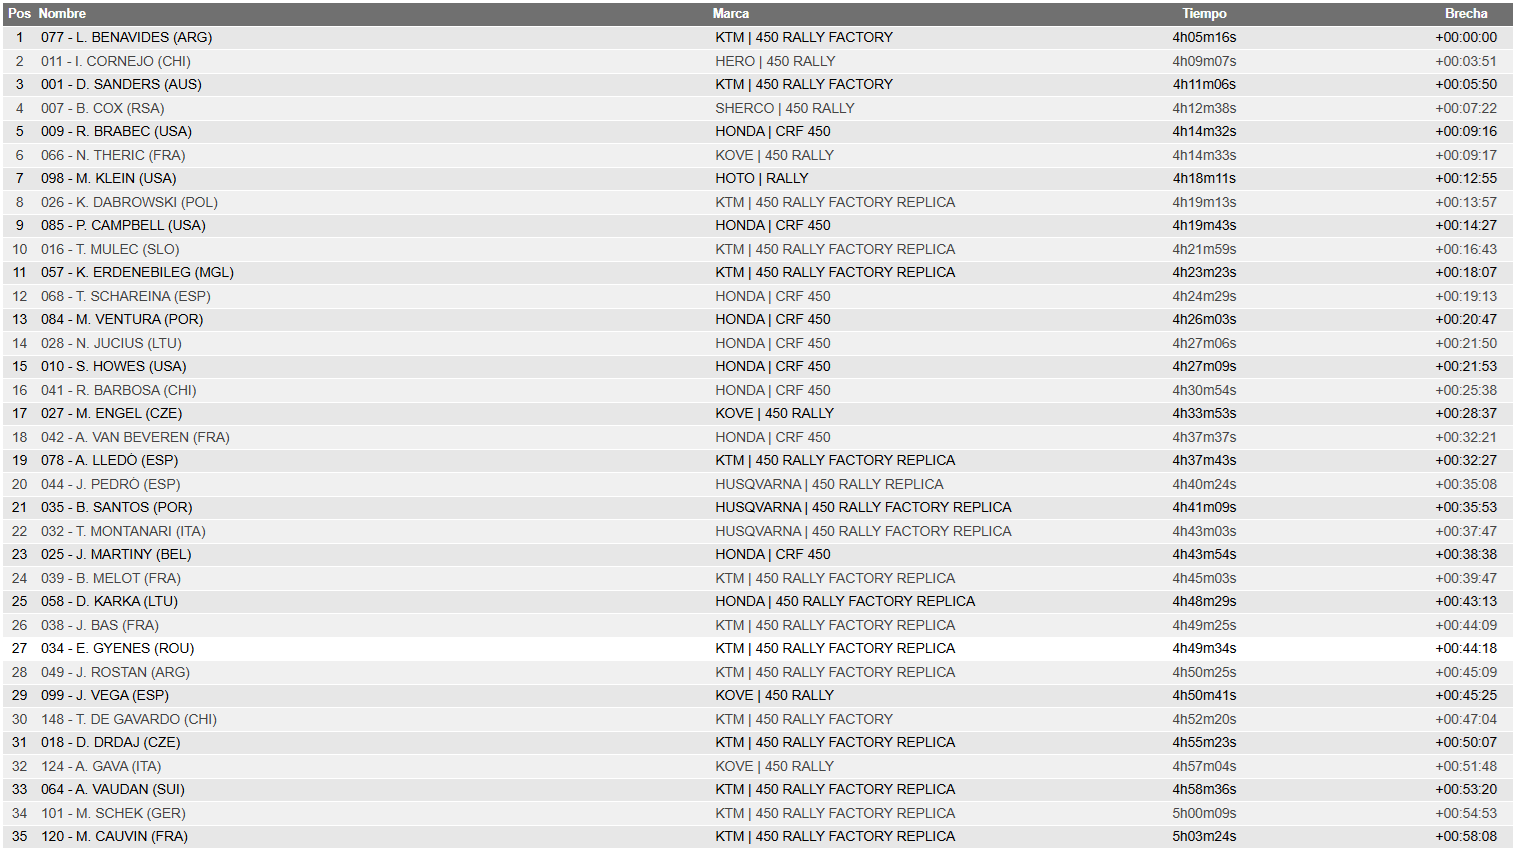Click time 4h33m53s for M. Engel

[x=1204, y=413]
